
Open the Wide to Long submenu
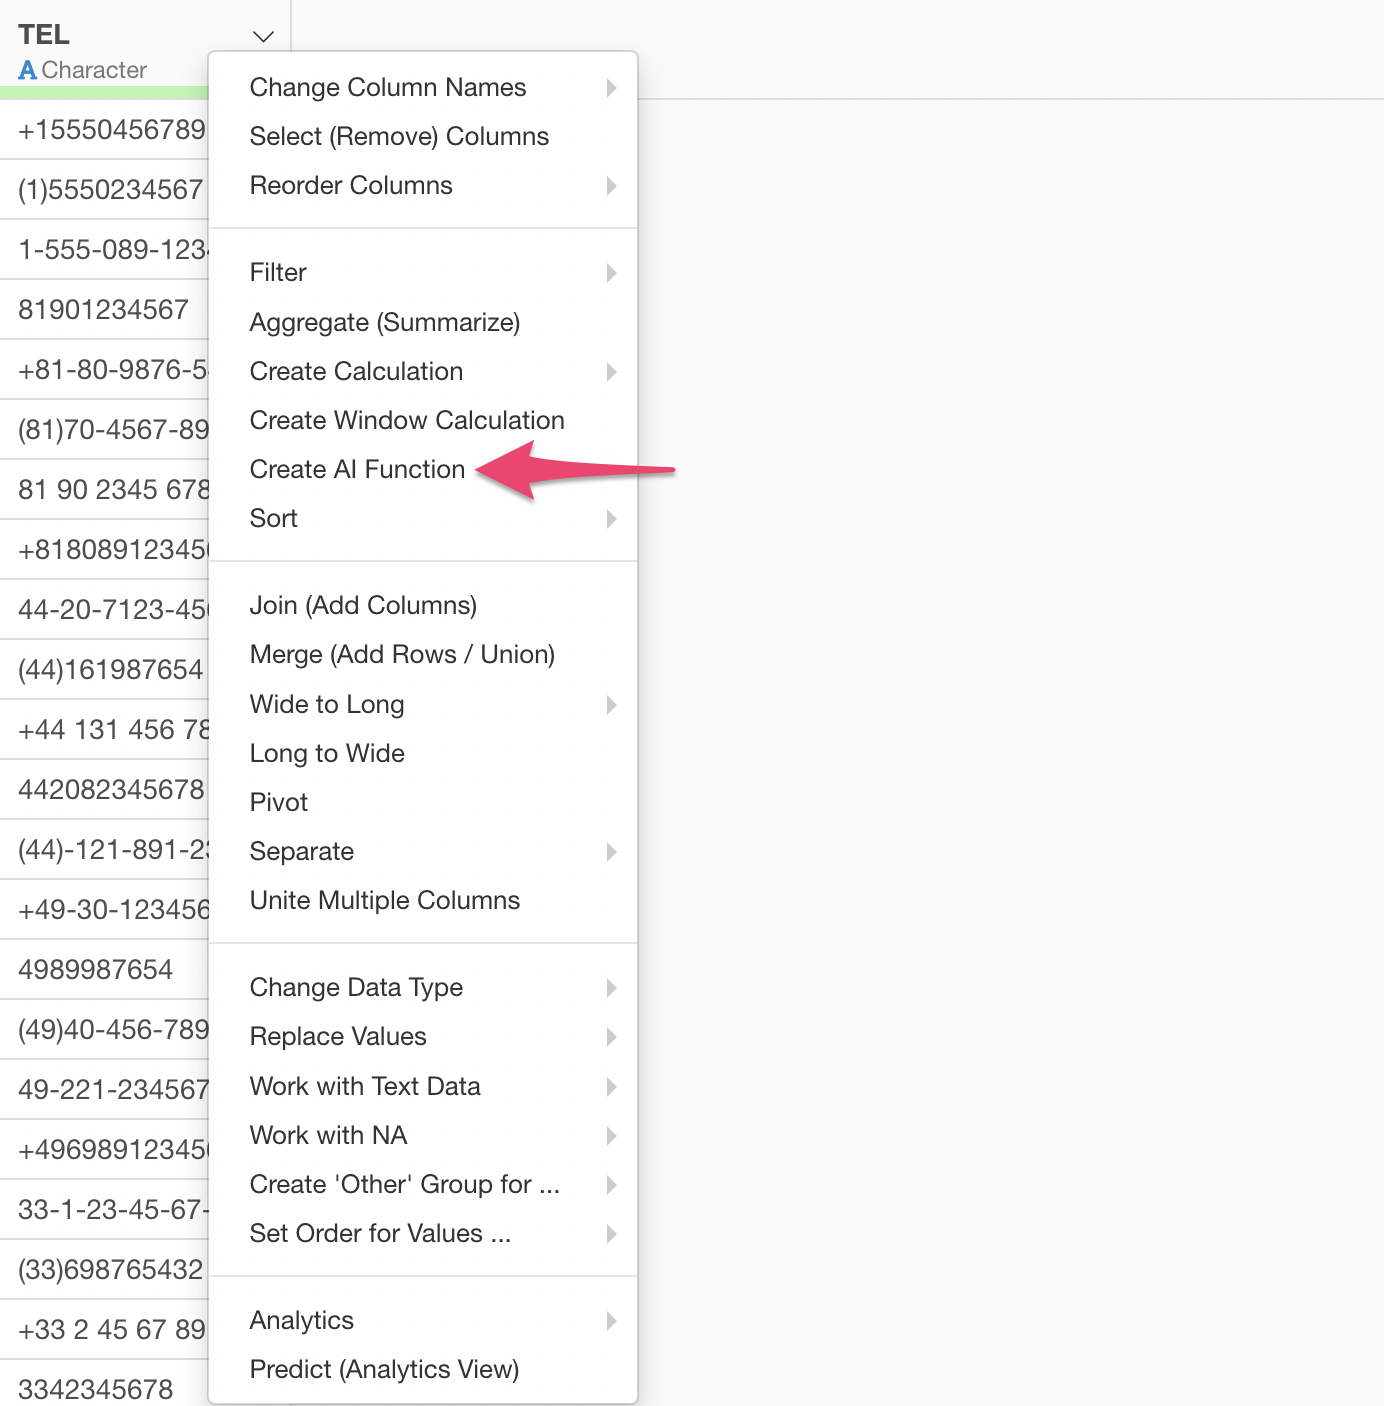[x=327, y=705]
